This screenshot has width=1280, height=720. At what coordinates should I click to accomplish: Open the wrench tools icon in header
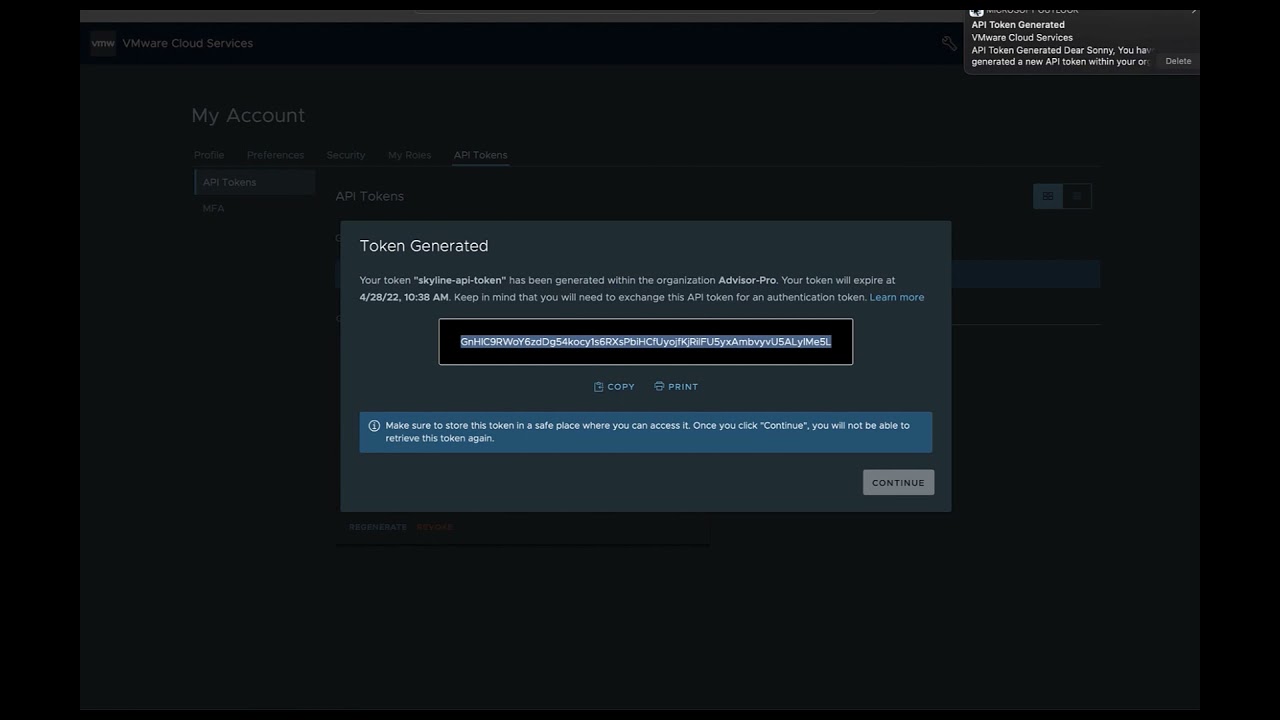tap(949, 43)
